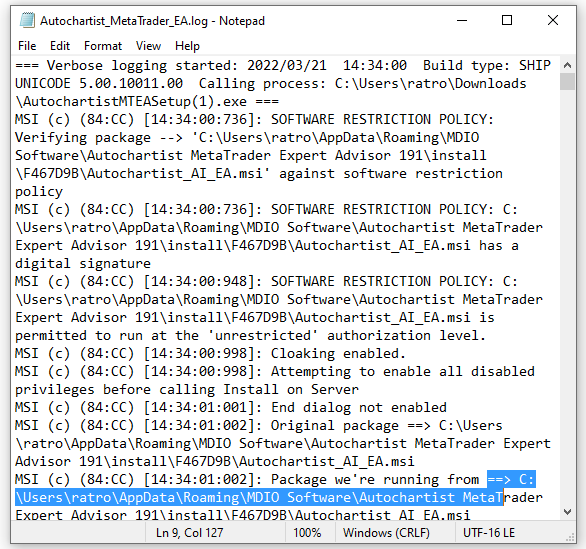586x549 pixels.
Task: Open the Help menu
Action: tap(187, 46)
